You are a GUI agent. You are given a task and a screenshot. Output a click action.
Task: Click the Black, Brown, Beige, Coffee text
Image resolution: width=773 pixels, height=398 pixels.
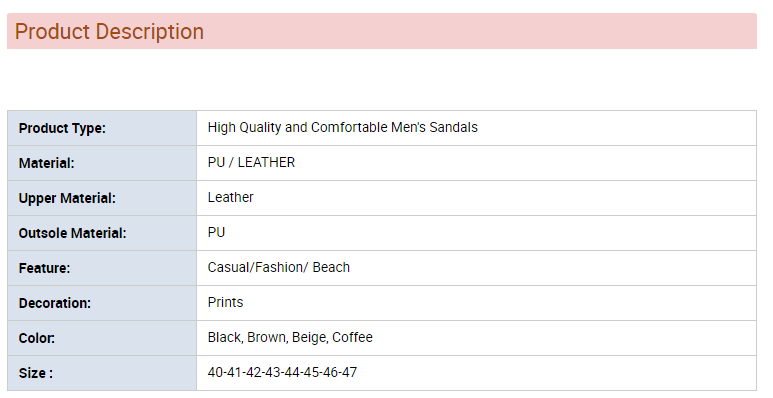[x=290, y=337]
